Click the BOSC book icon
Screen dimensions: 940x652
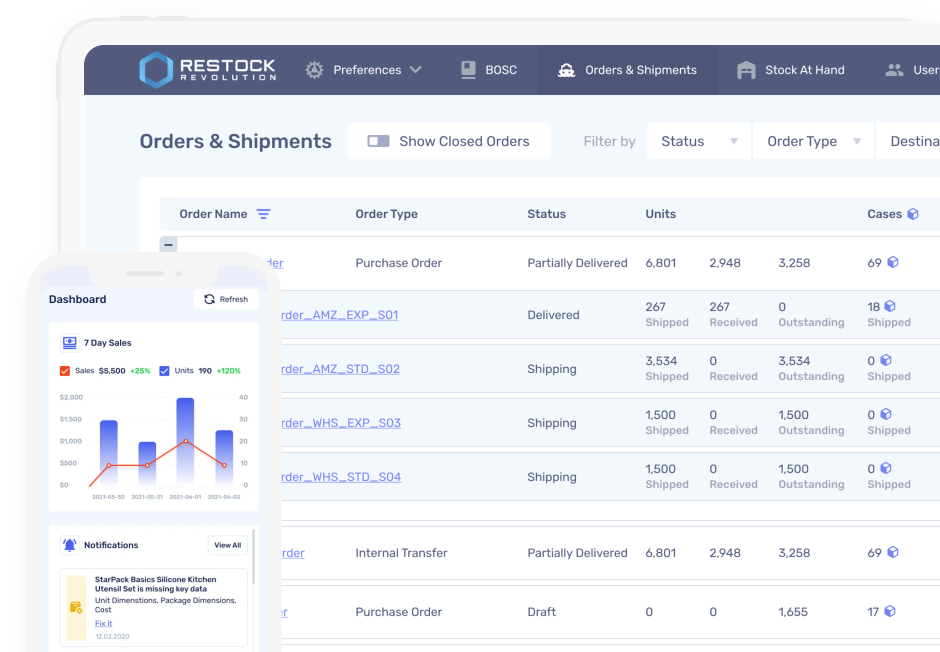point(468,70)
